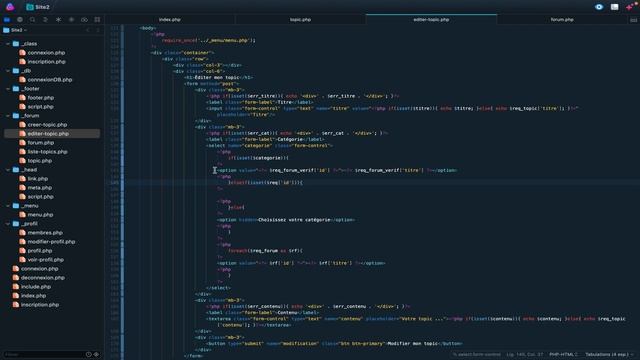Image resolution: width=640 pixels, height=360 pixels.
Task: Collapse the _head folder
Action: [8, 170]
